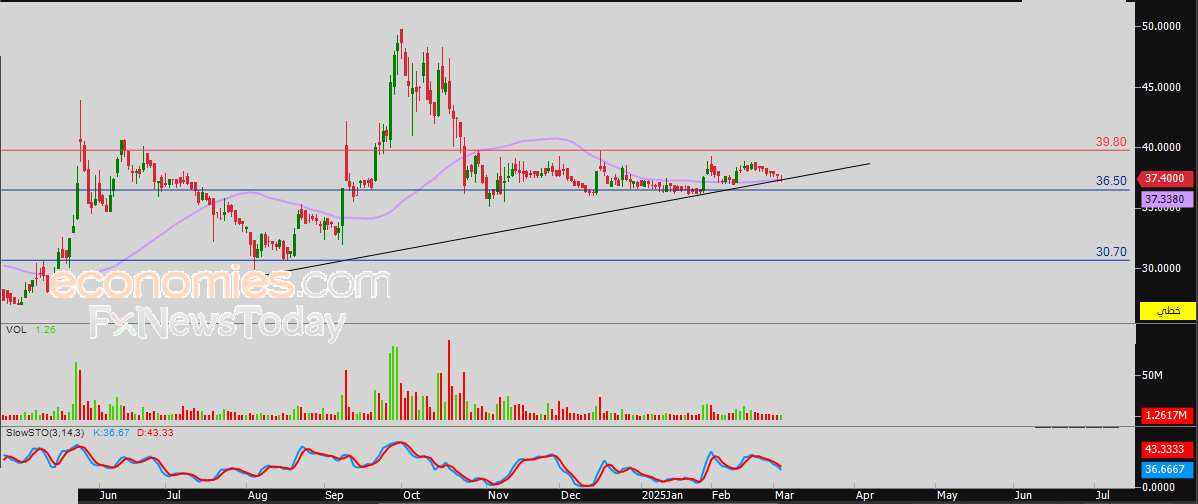Click the Oct marker on the time axis
This screenshot has width=1198, height=504.
410,494
